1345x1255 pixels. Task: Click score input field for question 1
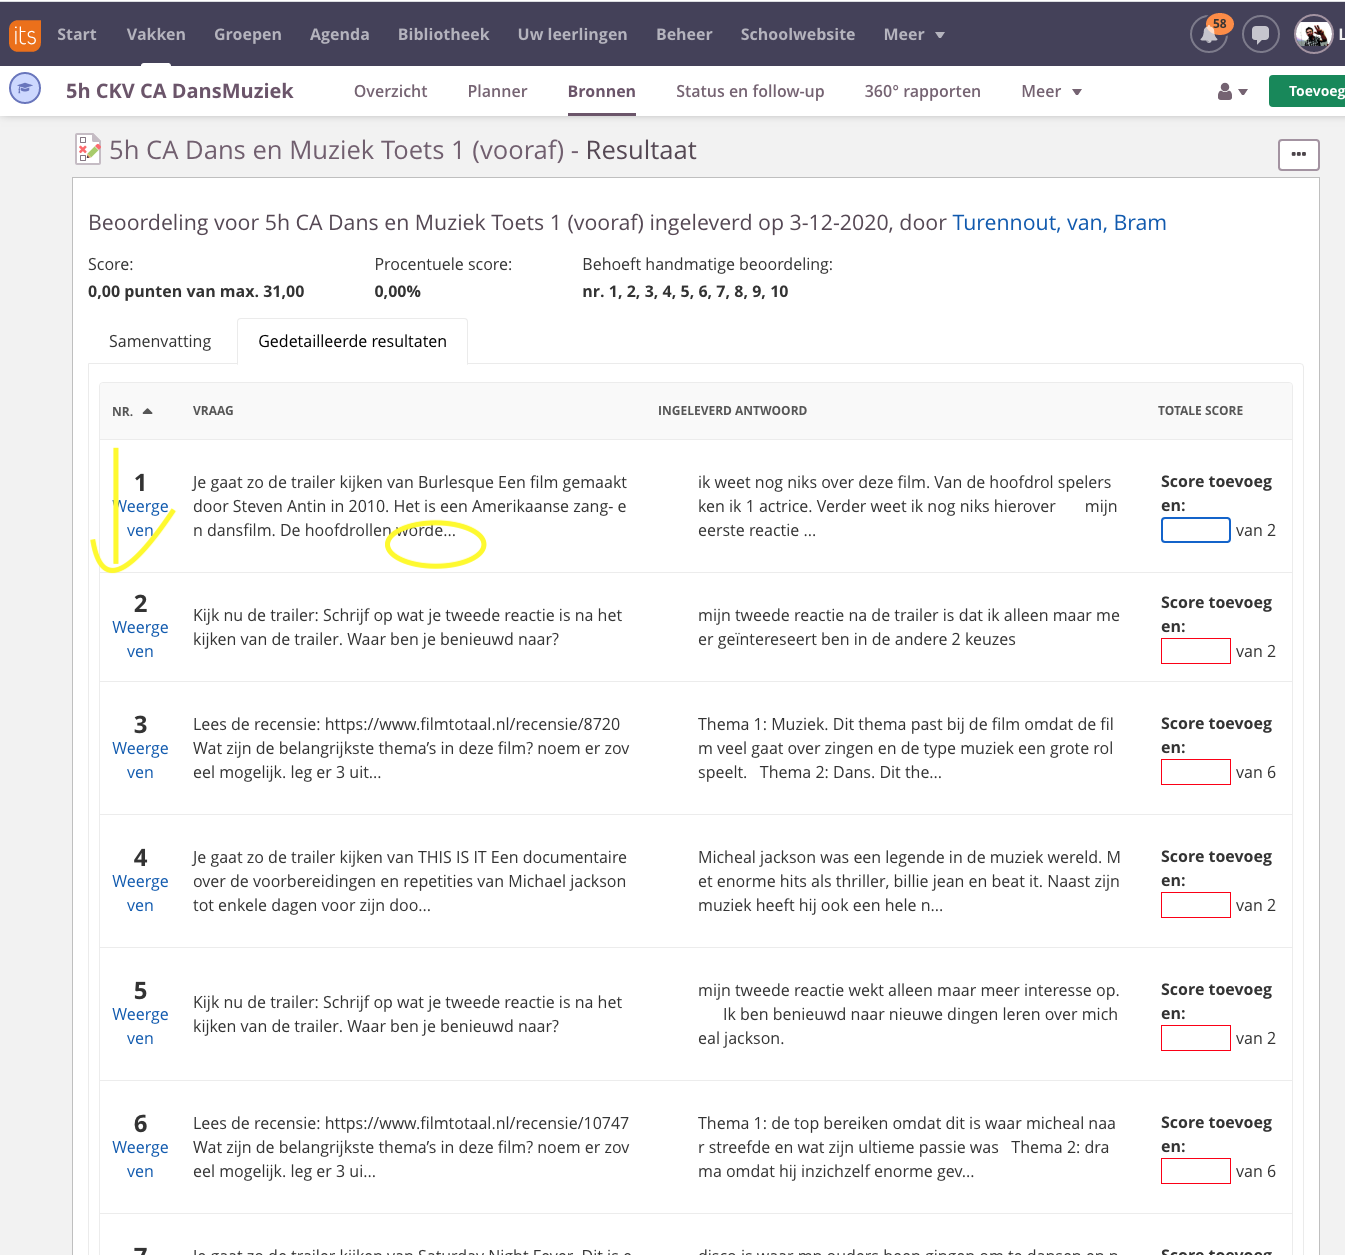(x=1195, y=530)
